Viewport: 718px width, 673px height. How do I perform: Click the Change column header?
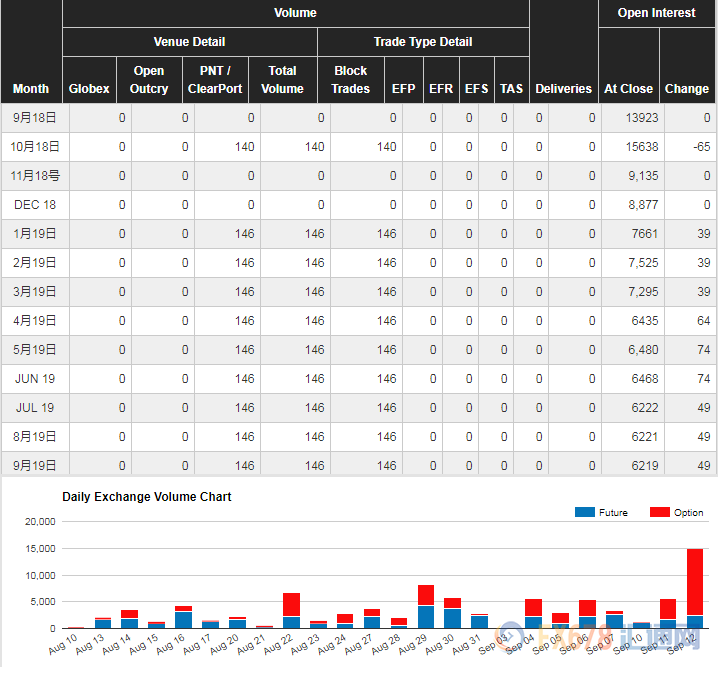(x=687, y=88)
